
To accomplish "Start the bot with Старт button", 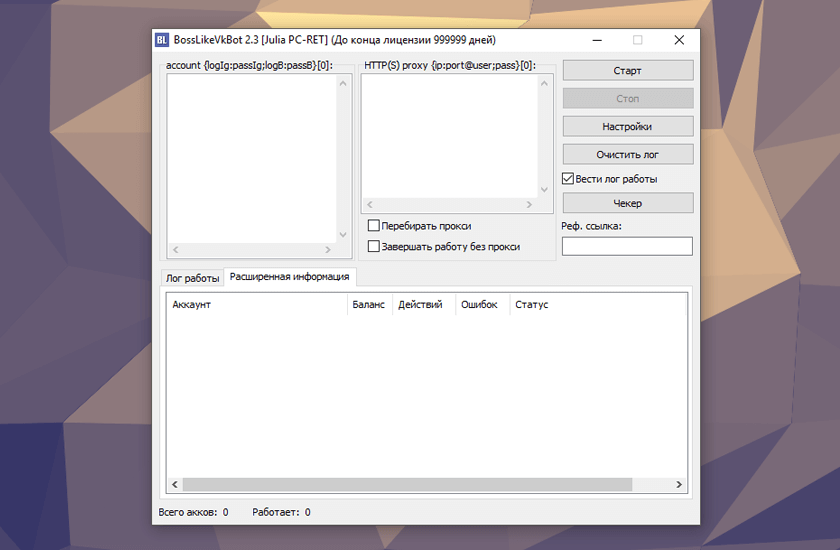I will click(628, 71).
